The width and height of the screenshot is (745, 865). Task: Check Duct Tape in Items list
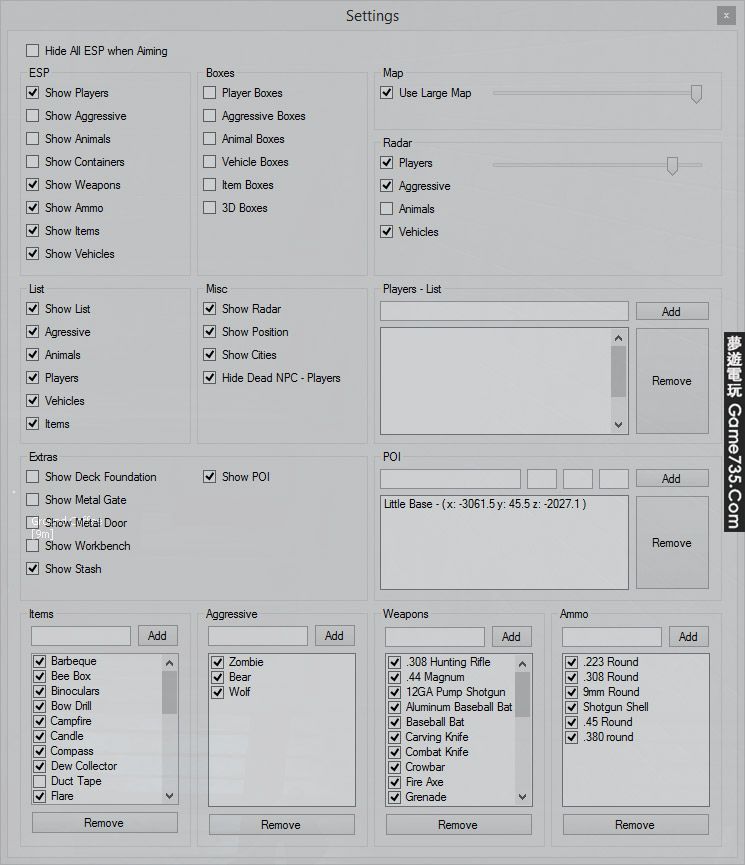pyautogui.click(x=40, y=781)
